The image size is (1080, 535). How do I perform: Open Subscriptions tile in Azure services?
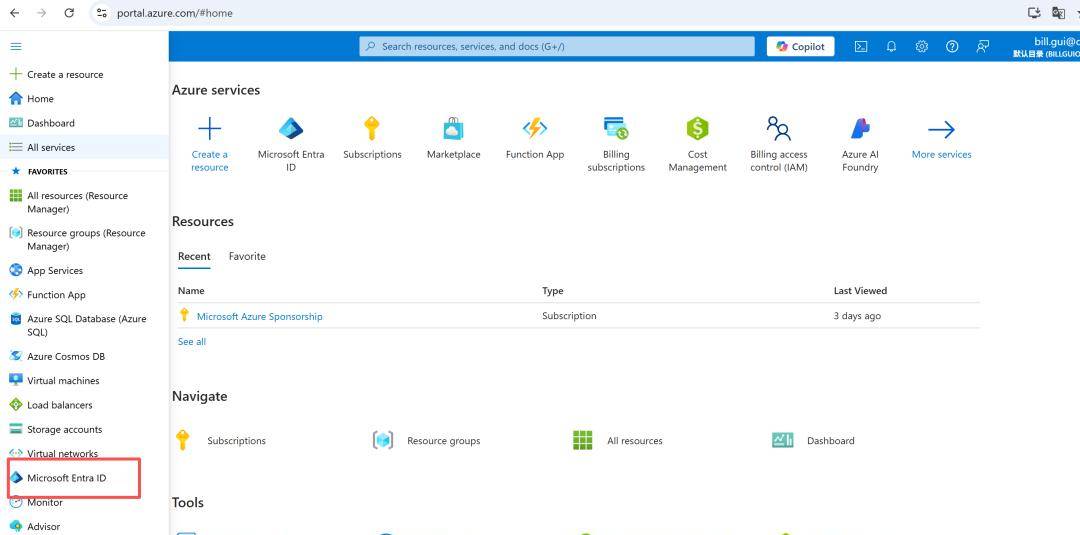pyautogui.click(x=372, y=139)
